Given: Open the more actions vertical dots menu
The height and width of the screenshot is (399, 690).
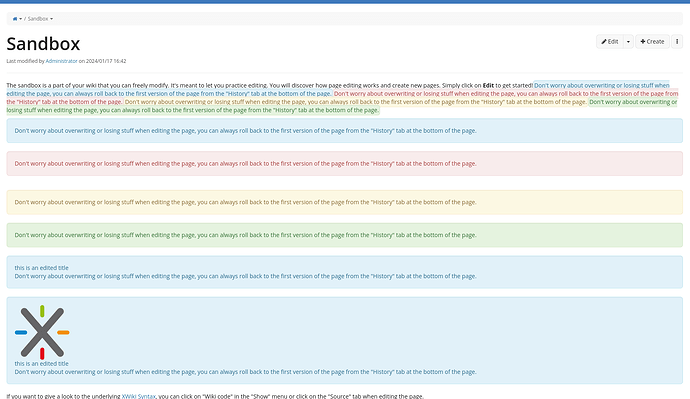Looking at the screenshot, I should 677,41.
